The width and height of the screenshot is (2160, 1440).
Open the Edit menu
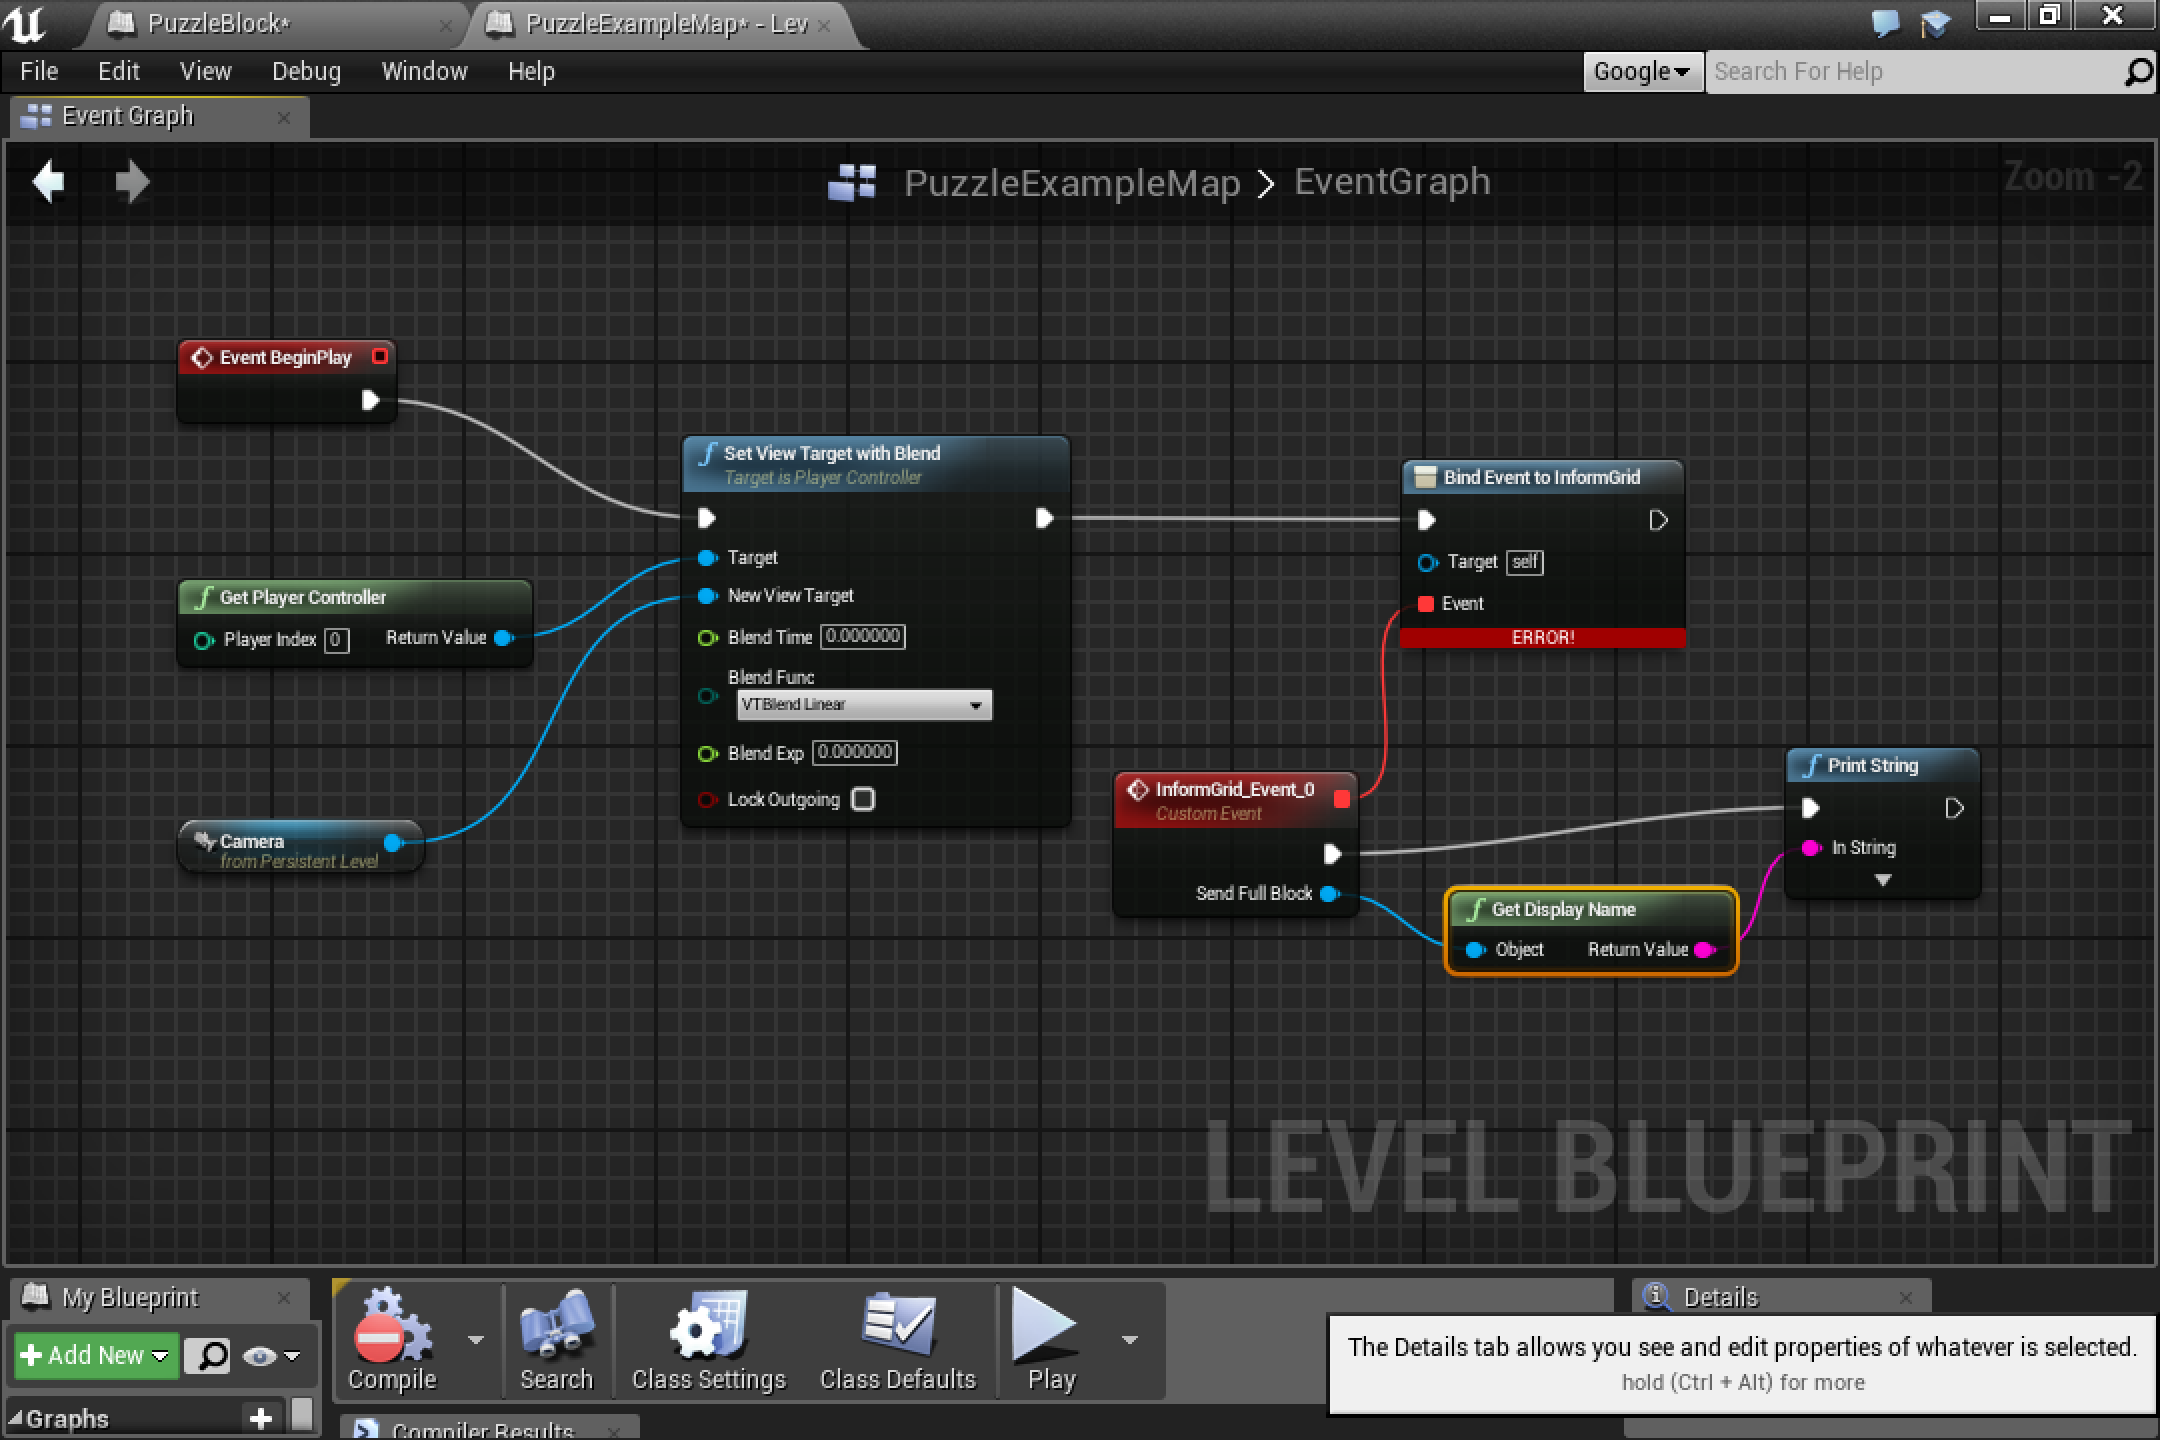click(x=118, y=72)
